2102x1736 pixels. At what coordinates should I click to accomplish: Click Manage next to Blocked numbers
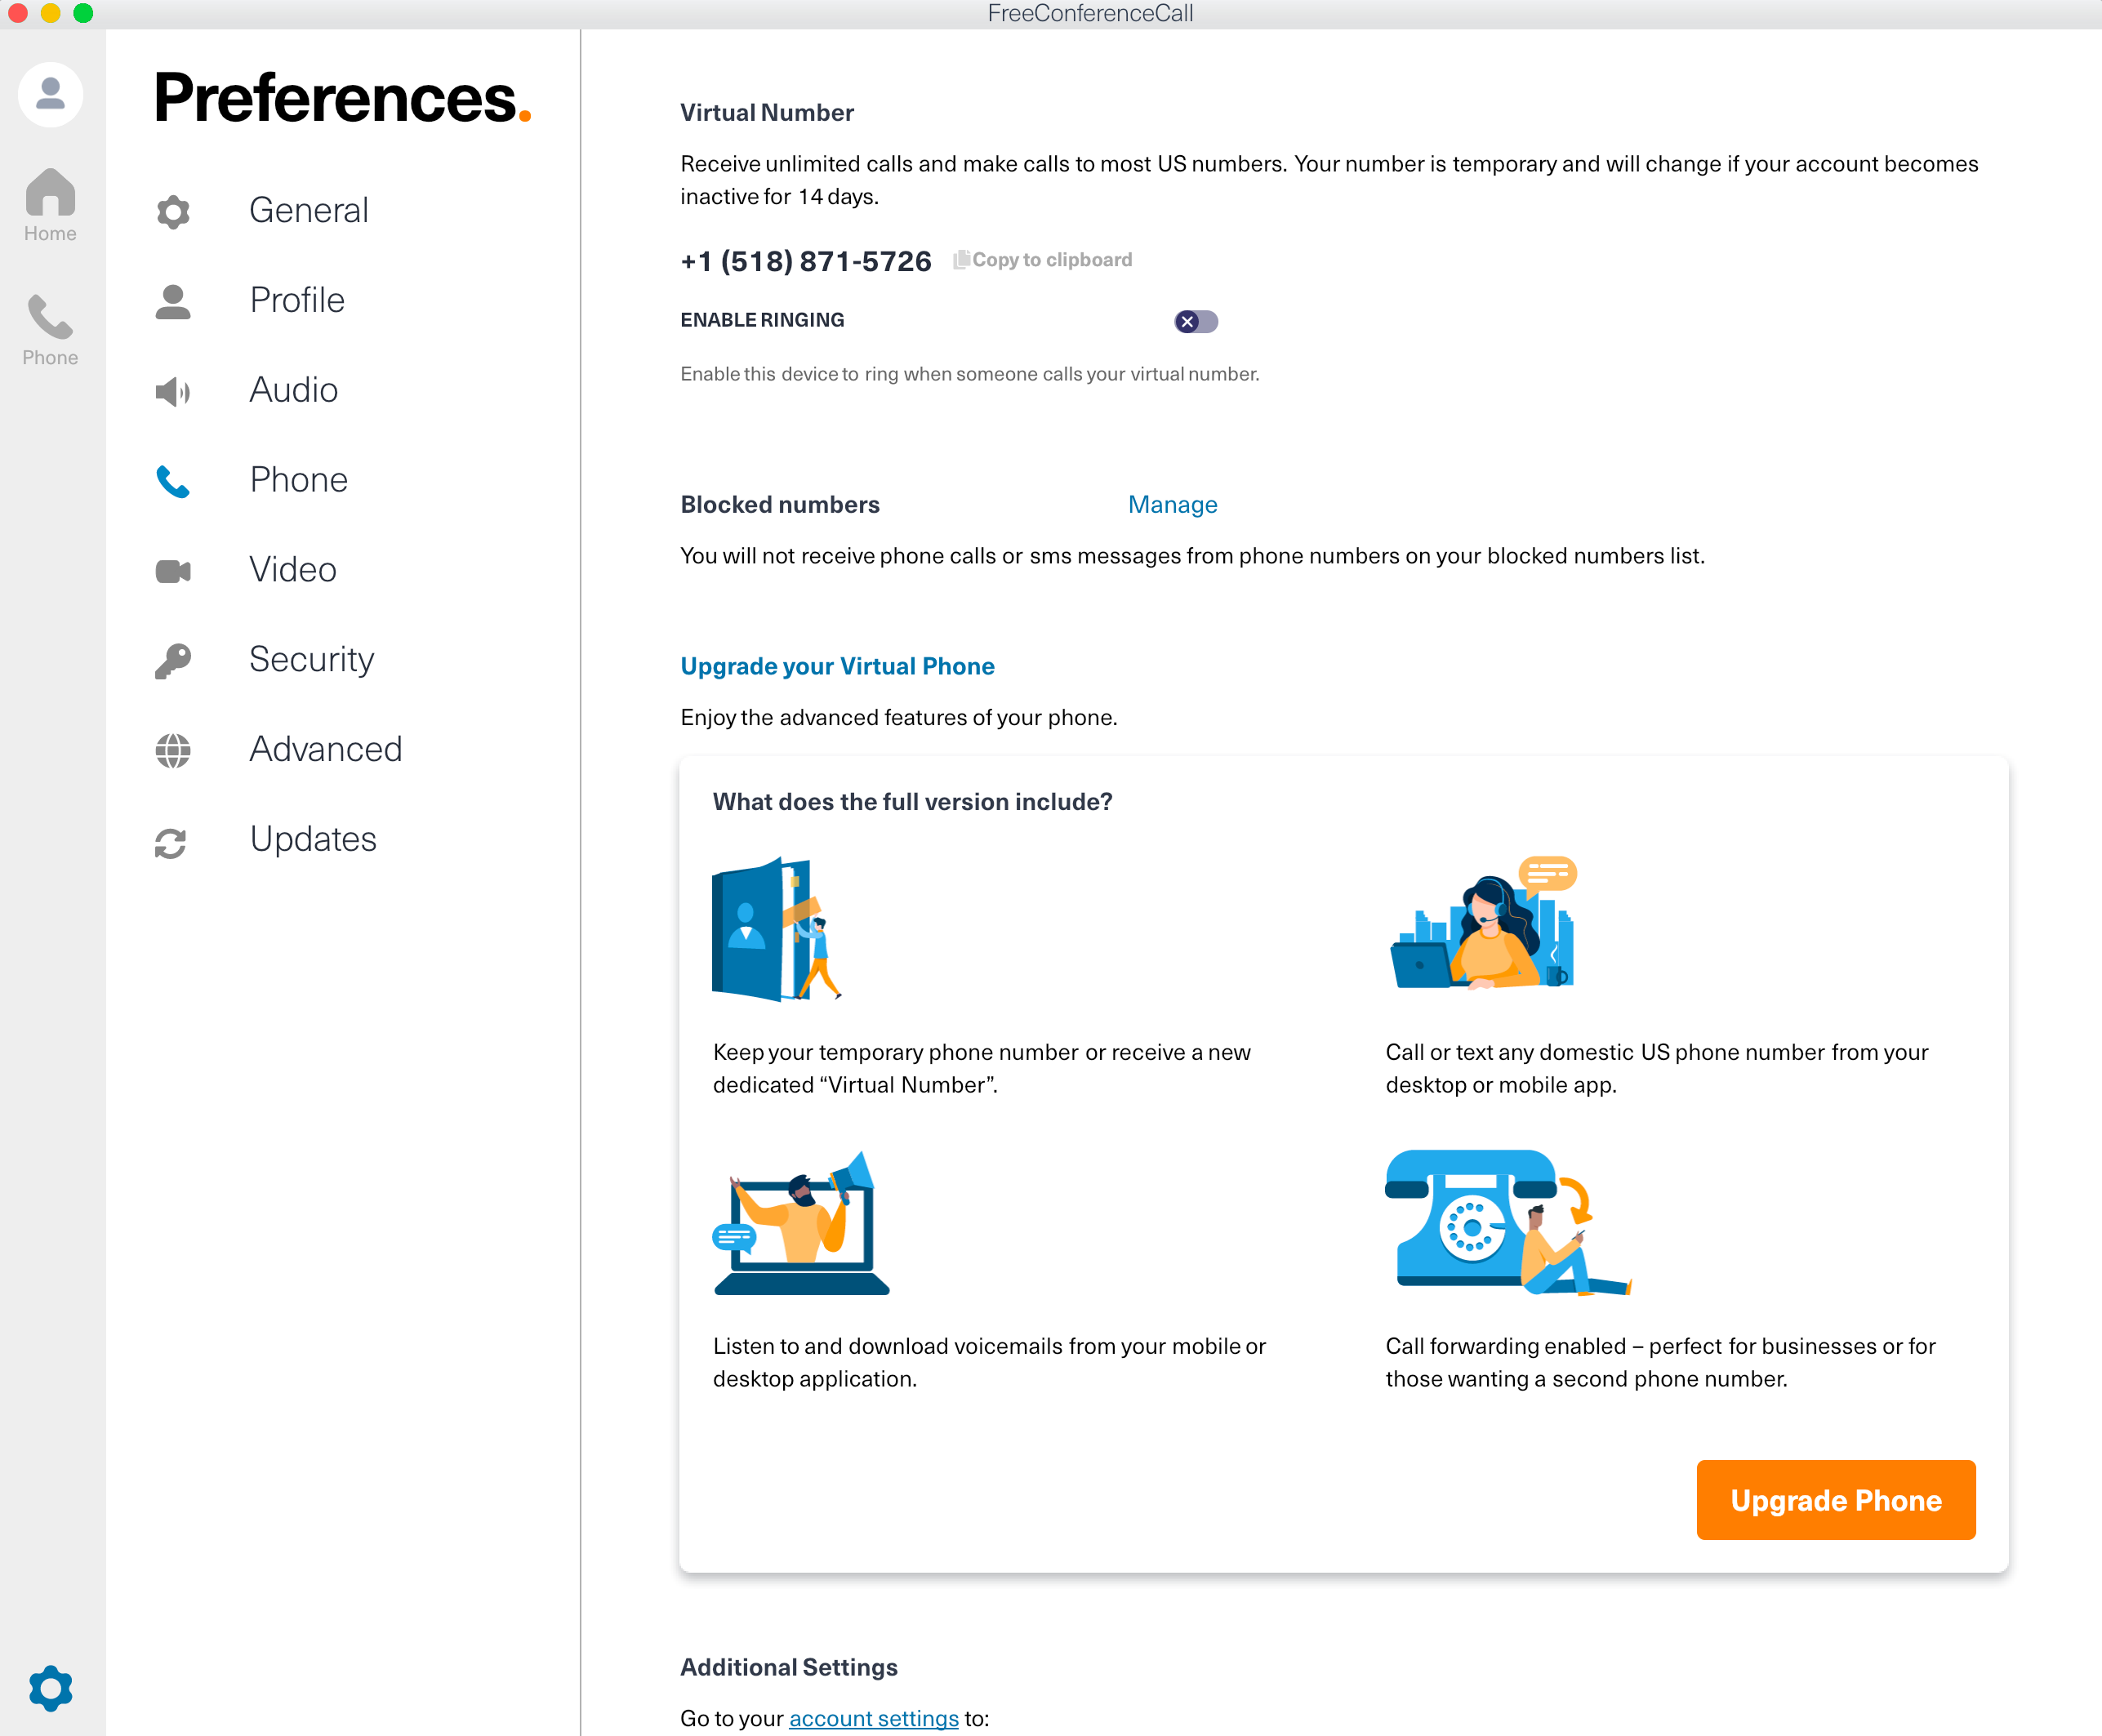[1172, 505]
